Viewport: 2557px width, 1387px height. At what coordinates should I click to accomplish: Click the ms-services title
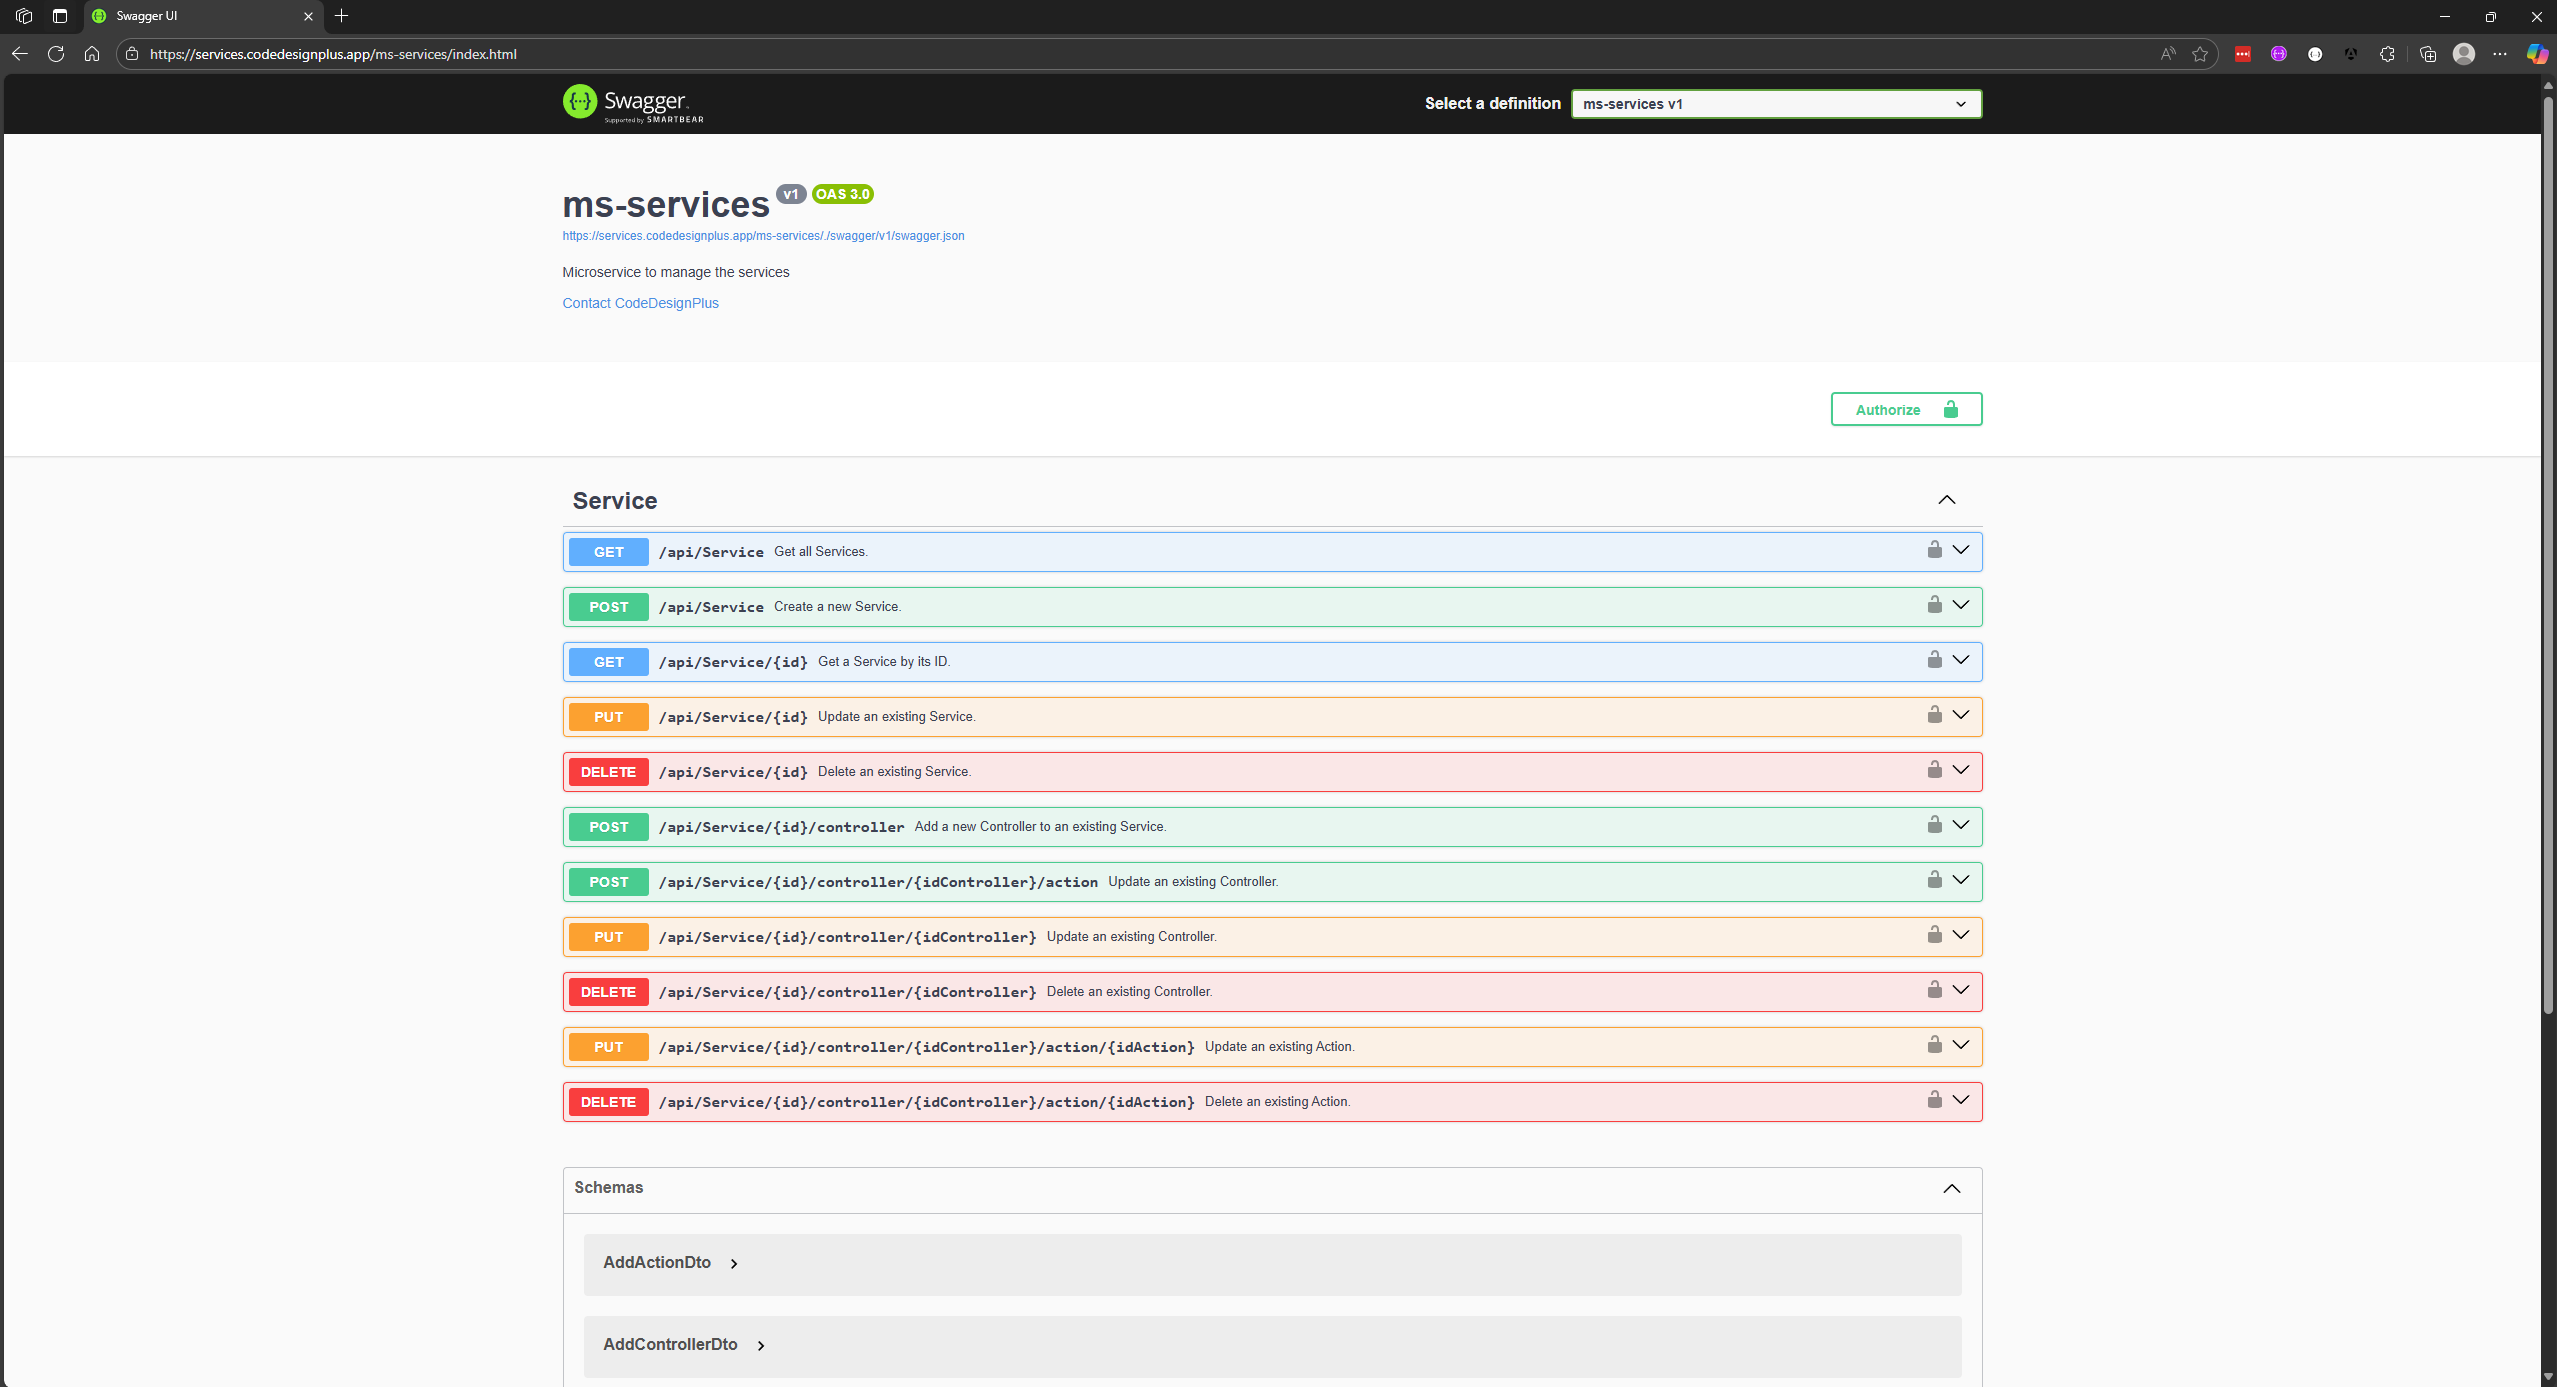coord(666,204)
